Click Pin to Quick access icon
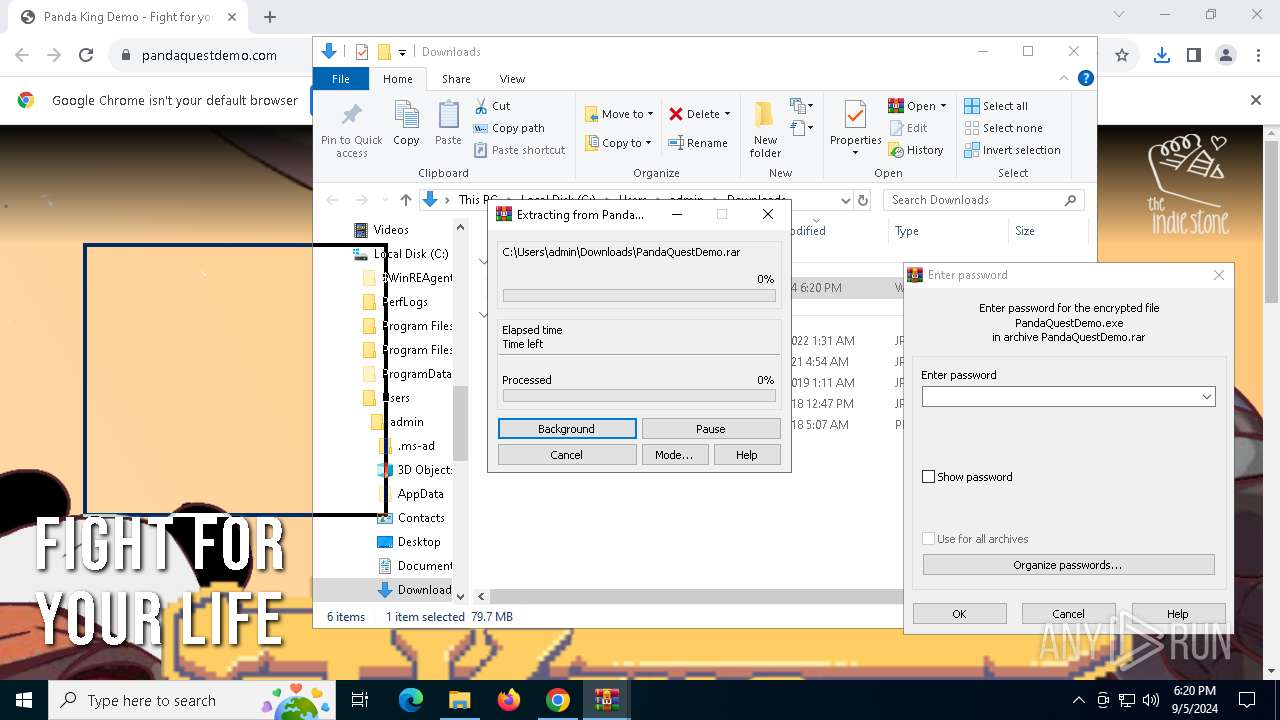This screenshot has width=1280, height=720. 352,115
